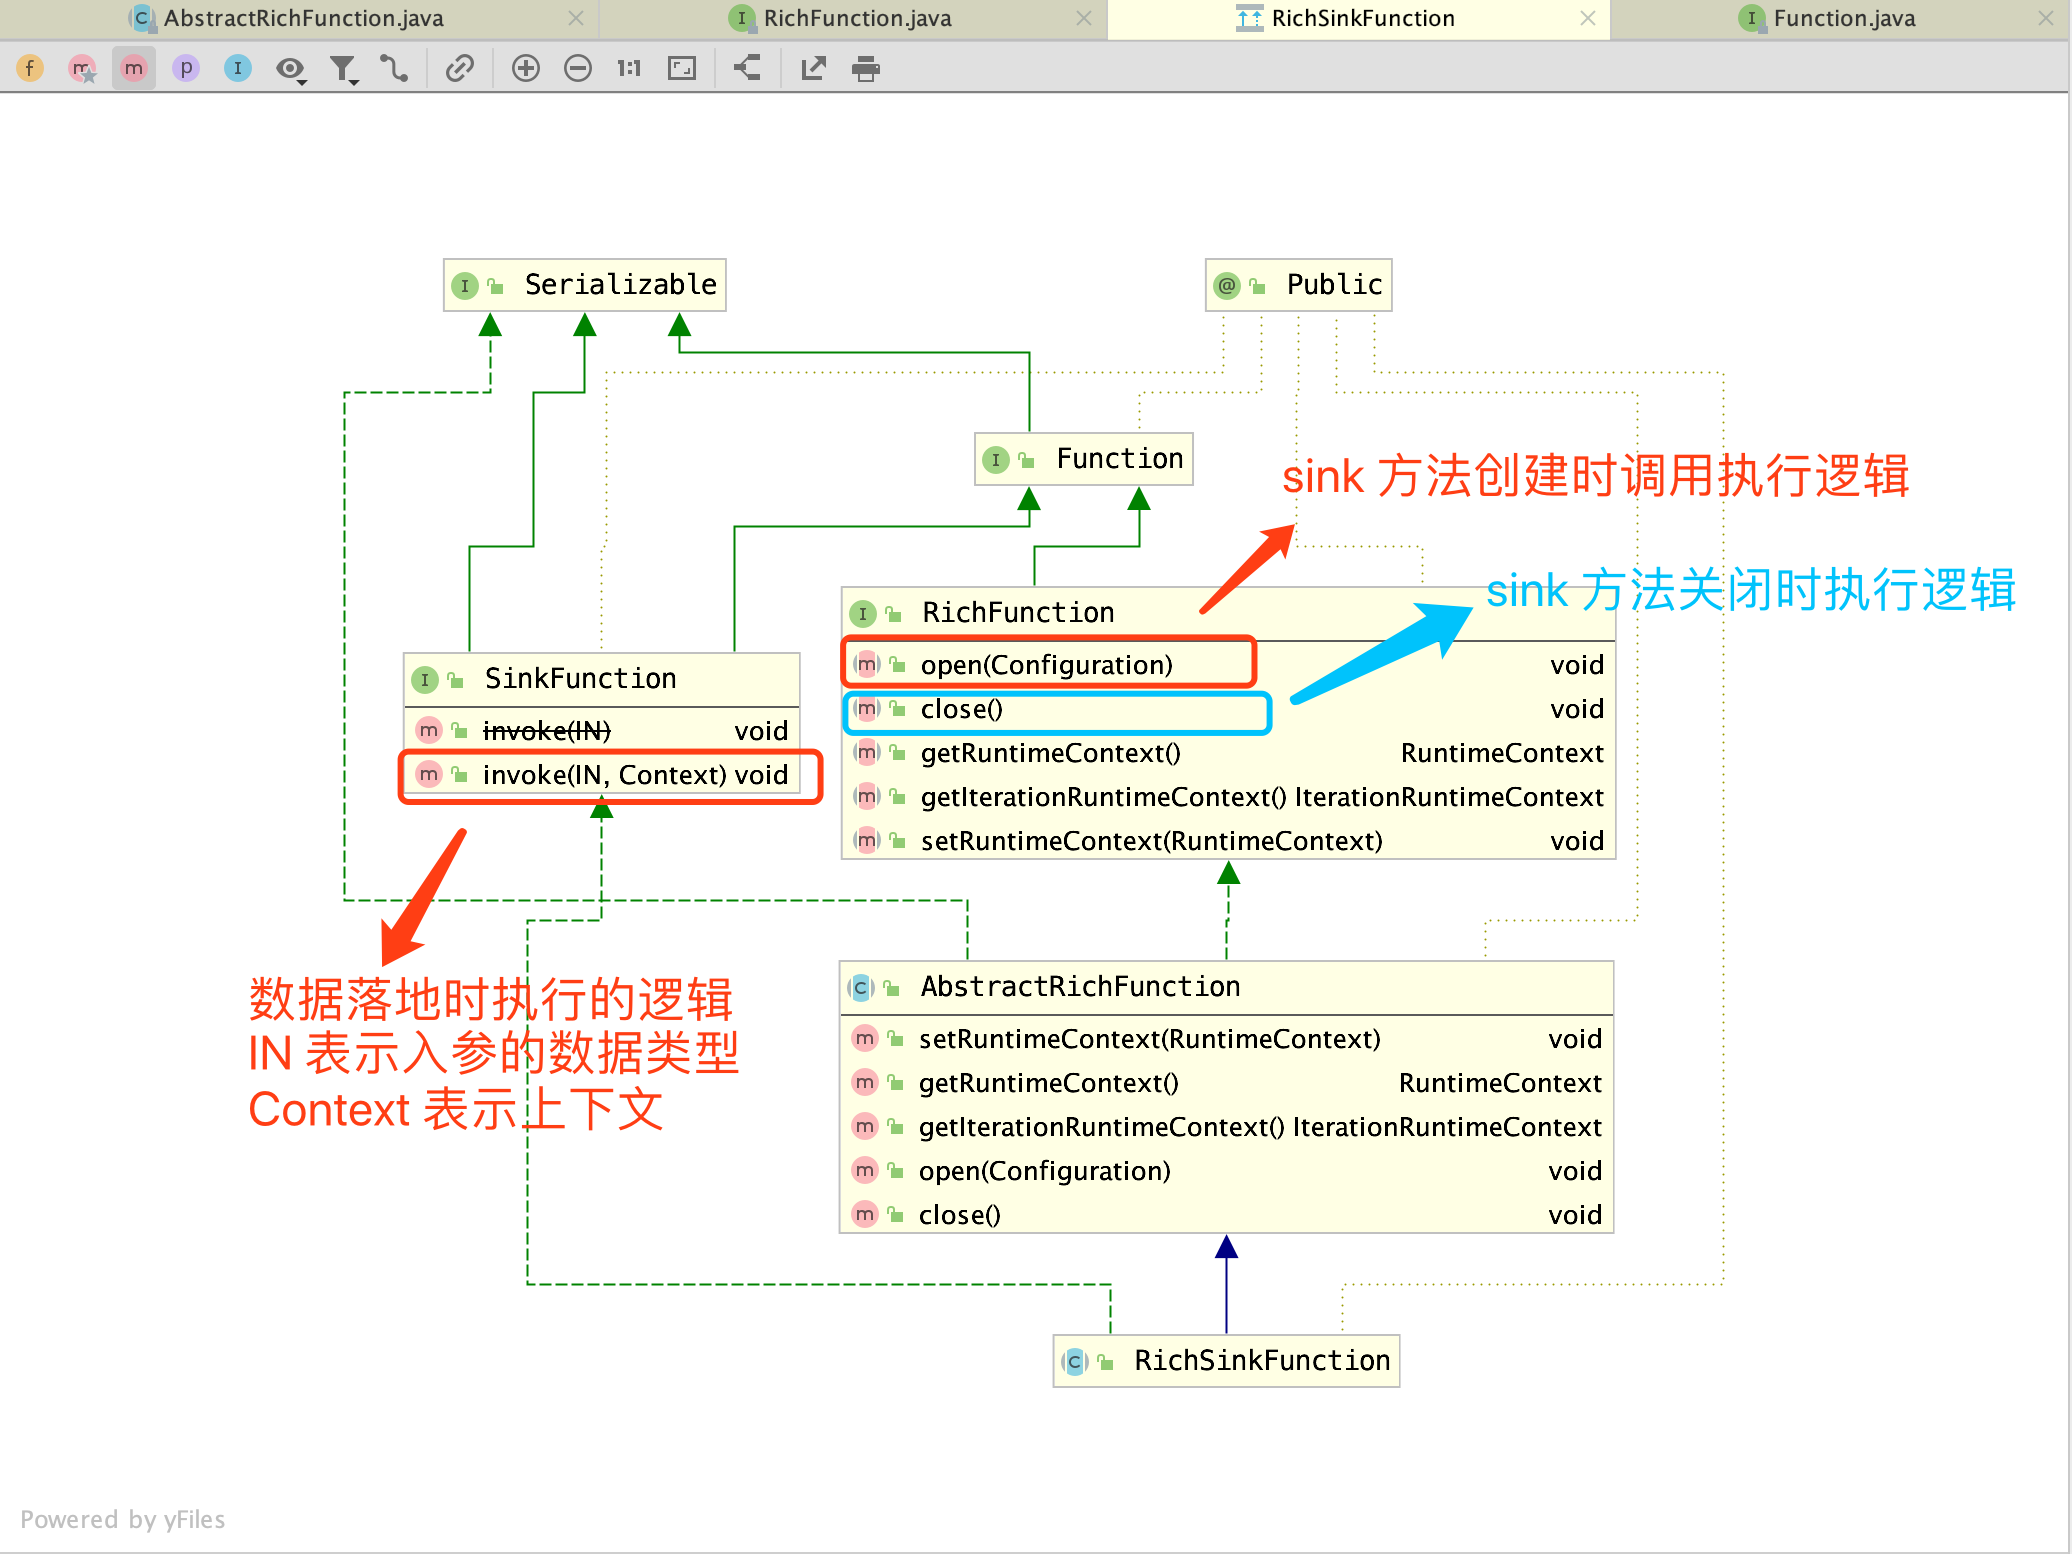Export the diagram to file

point(814,68)
